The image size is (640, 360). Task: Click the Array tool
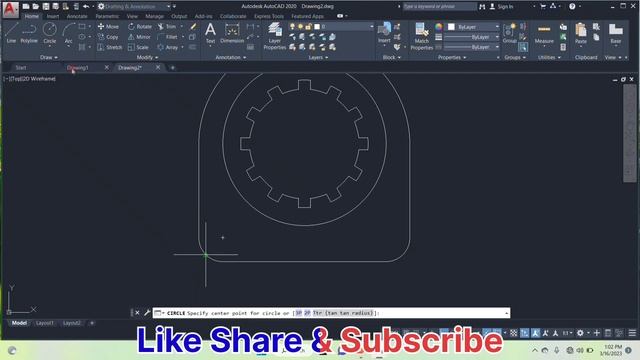coord(168,47)
